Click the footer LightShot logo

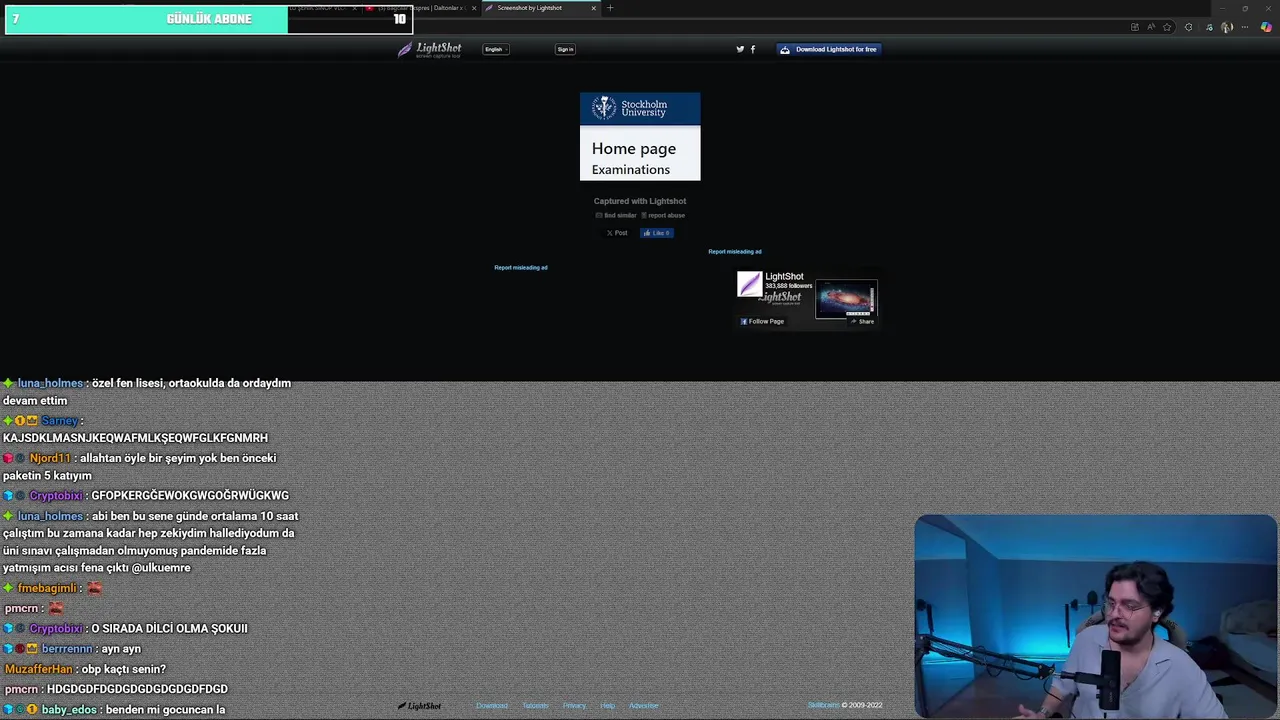(420, 706)
